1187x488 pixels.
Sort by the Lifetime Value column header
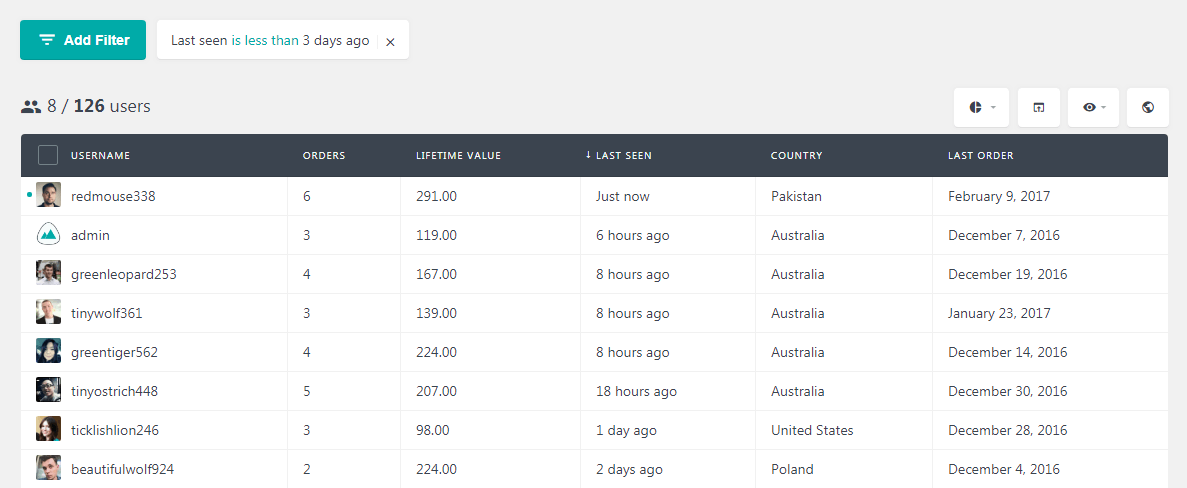pos(459,156)
